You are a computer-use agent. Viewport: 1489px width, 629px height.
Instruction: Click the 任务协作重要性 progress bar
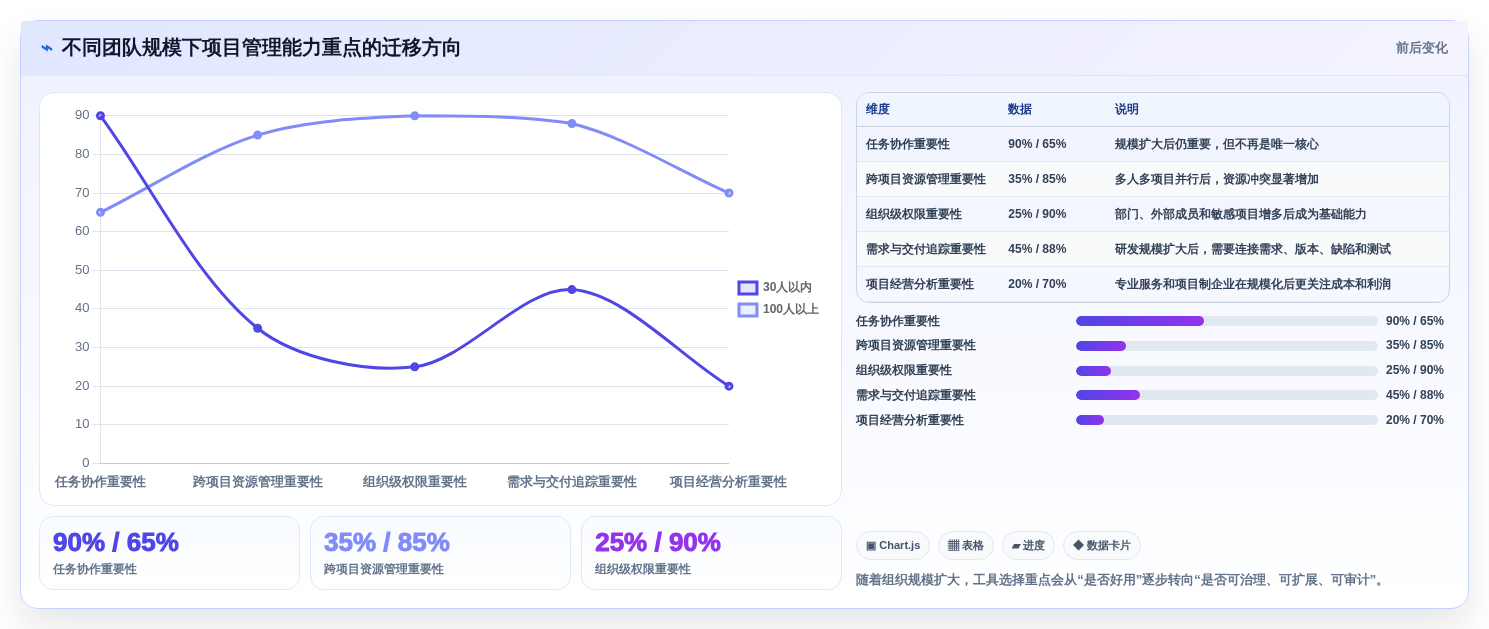pyautogui.click(x=1227, y=321)
